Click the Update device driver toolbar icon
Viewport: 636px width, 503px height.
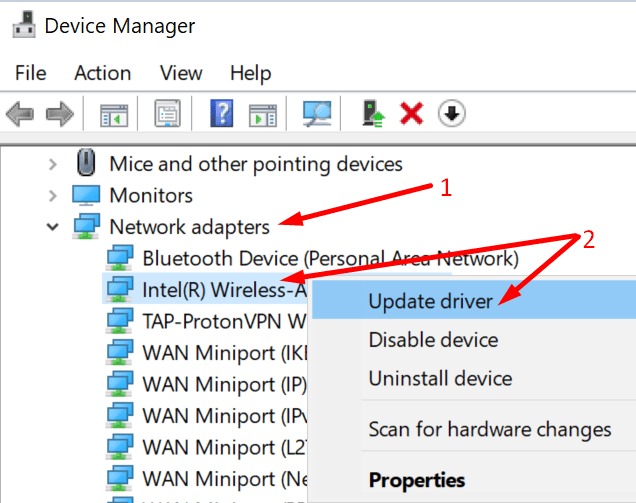coord(373,114)
